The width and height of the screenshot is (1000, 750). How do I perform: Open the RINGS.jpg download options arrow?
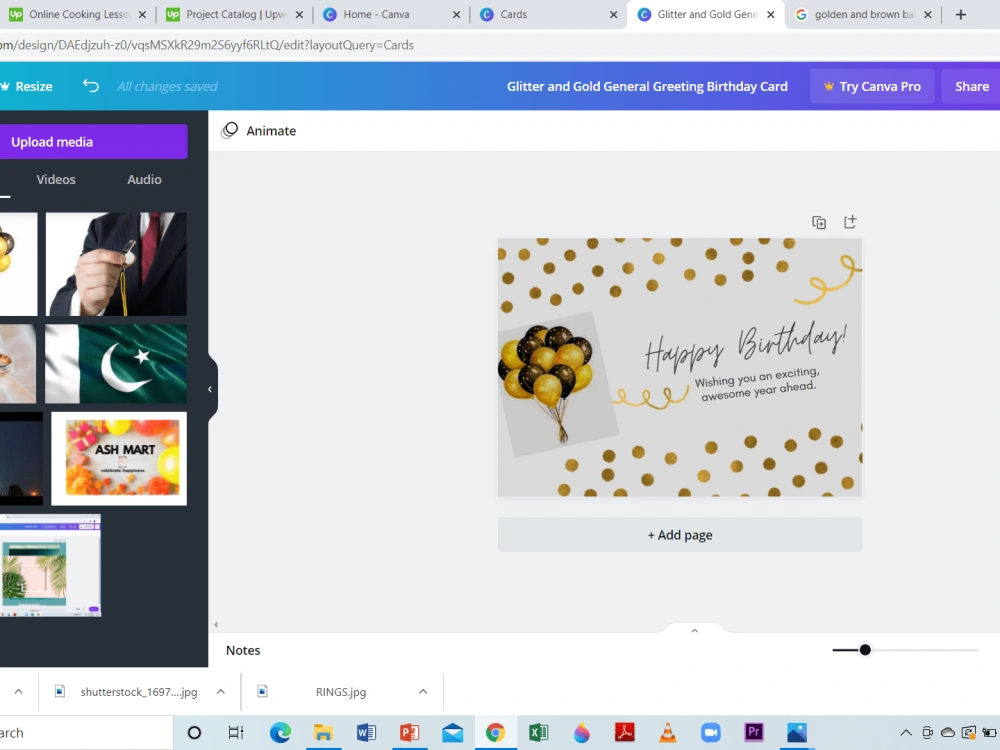coord(423,691)
